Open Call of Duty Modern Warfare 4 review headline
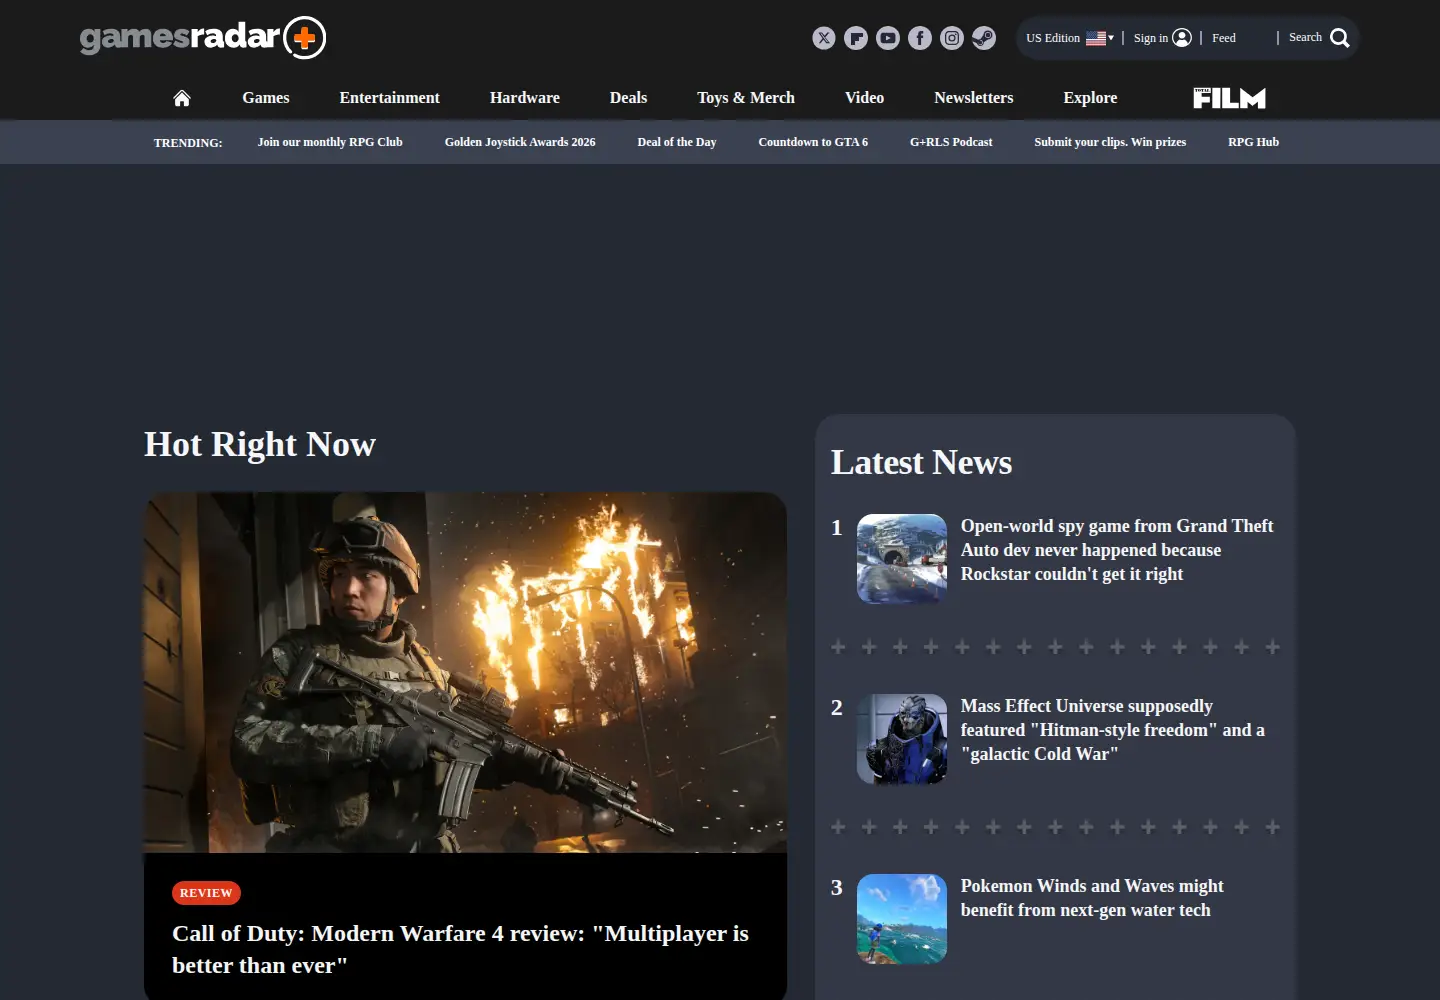This screenshot has width=1440, height=1000. (x=460, y=949)
